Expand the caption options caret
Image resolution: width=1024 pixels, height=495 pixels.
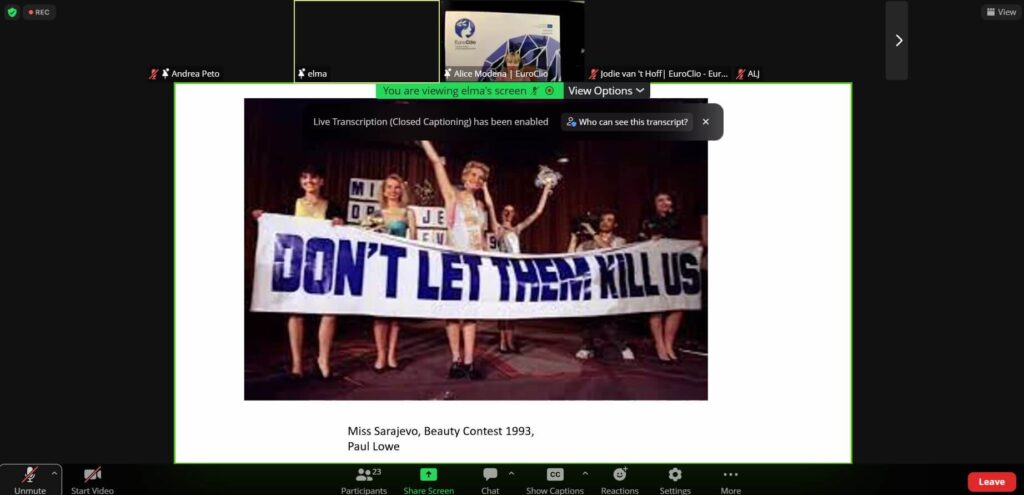point(585,473)
